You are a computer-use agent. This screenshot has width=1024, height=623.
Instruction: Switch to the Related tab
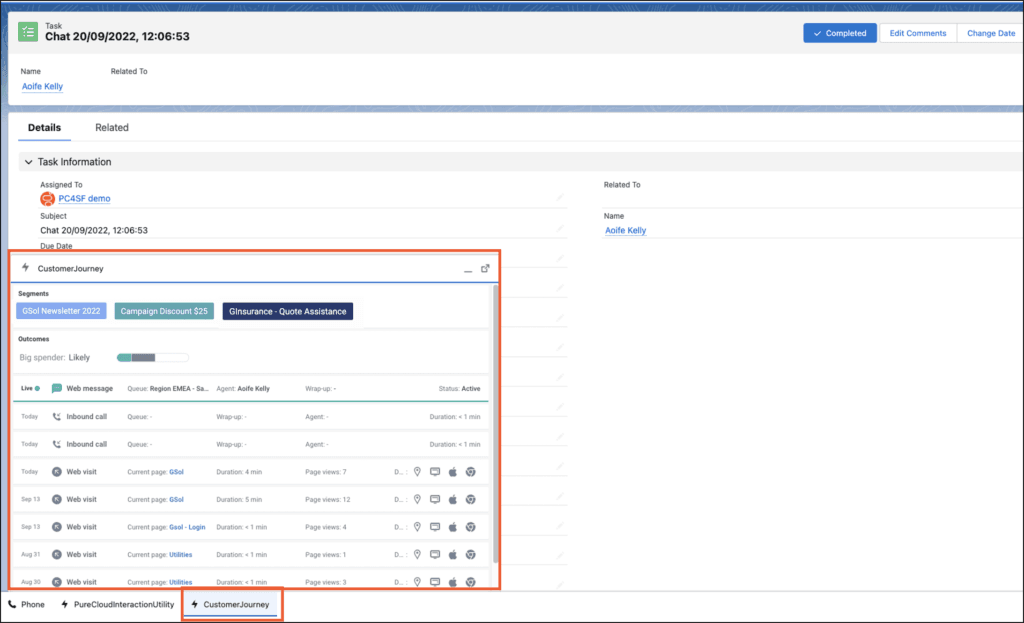coord(111,127)
